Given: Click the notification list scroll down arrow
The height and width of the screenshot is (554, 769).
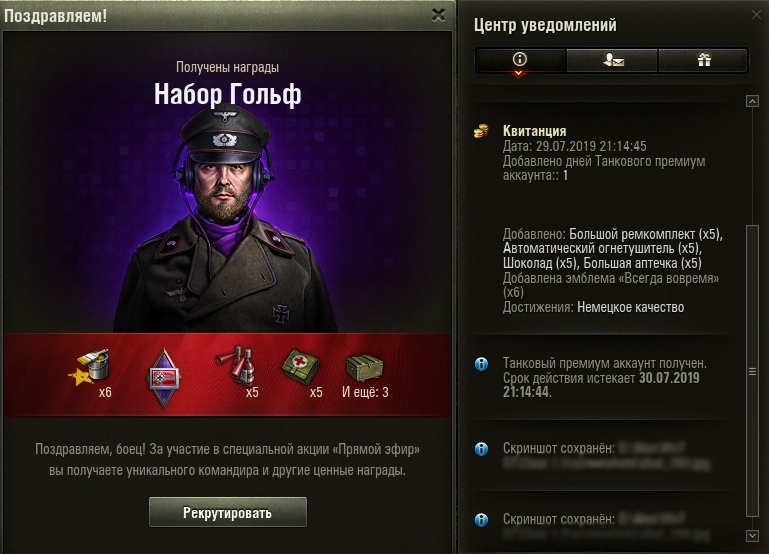Looking at the screenshot, I should tap(752, 536).
